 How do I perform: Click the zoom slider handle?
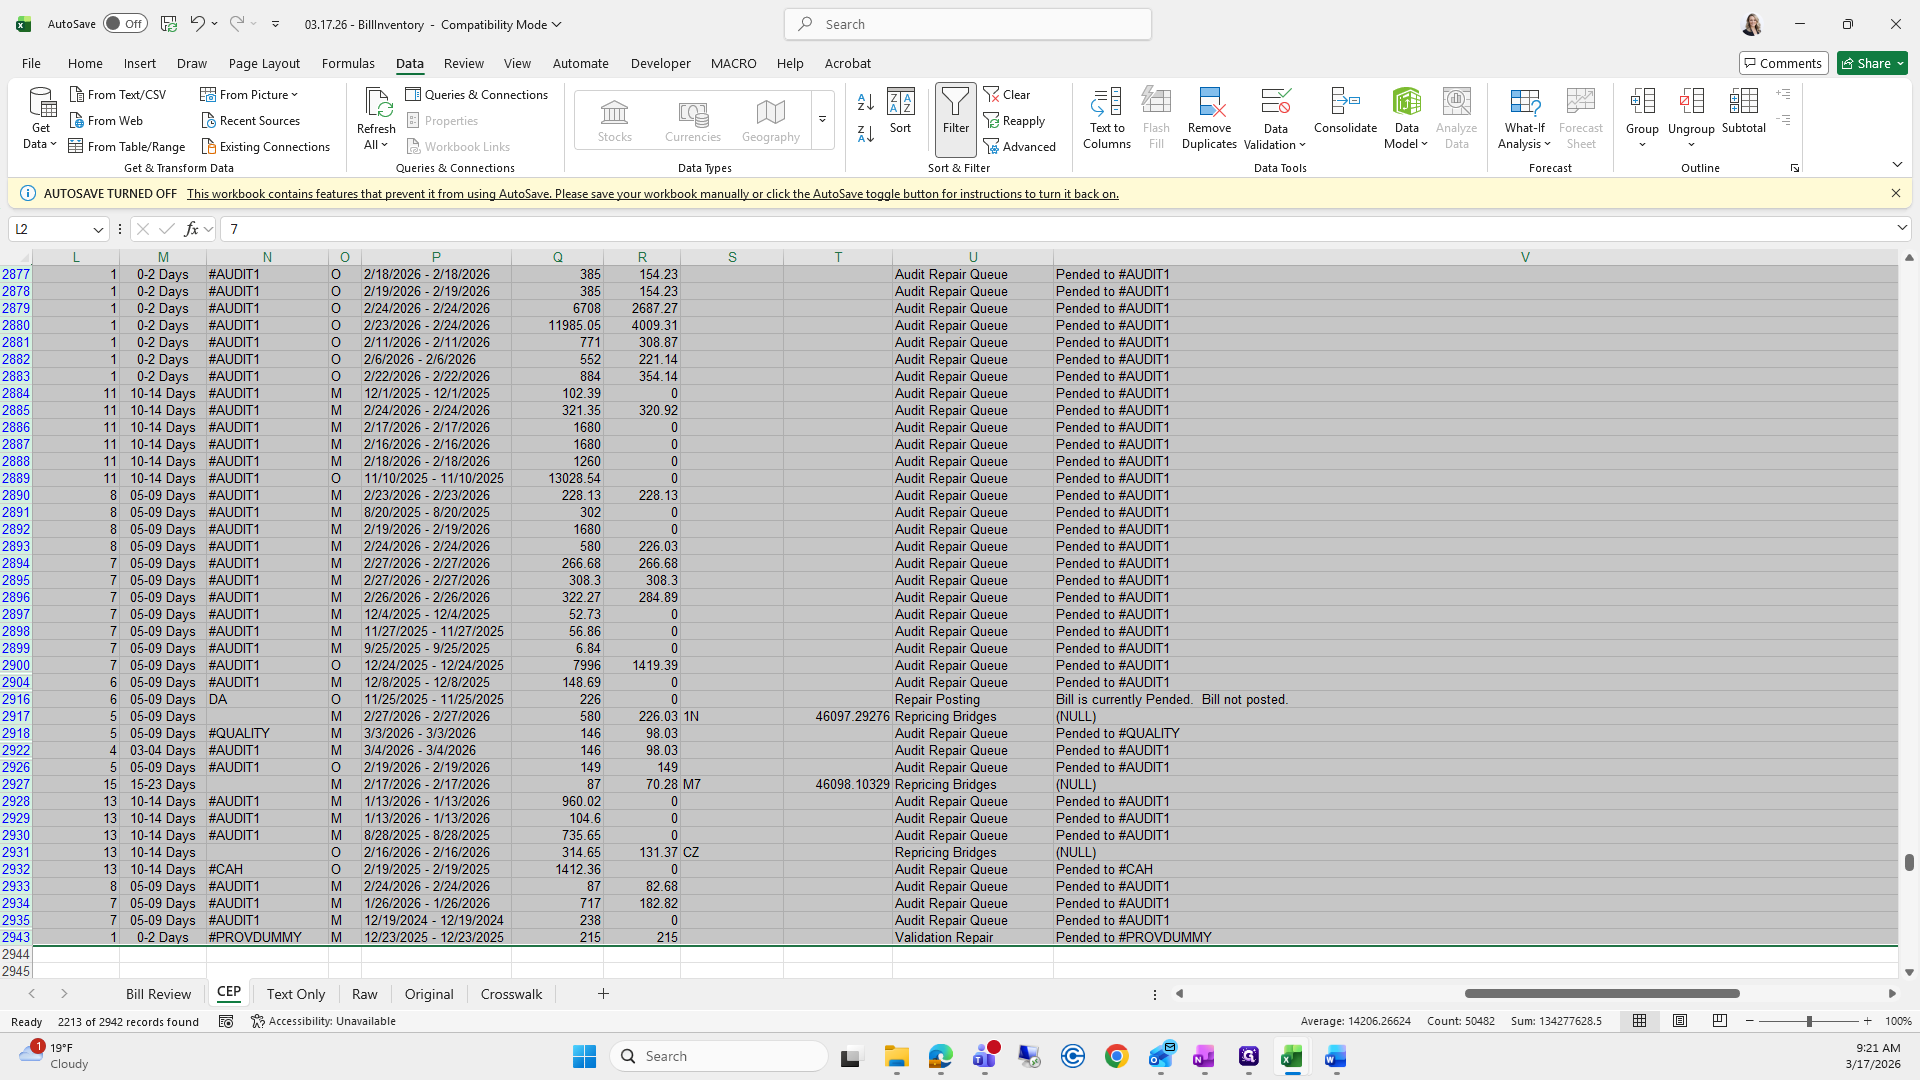coord(1808,1021)
